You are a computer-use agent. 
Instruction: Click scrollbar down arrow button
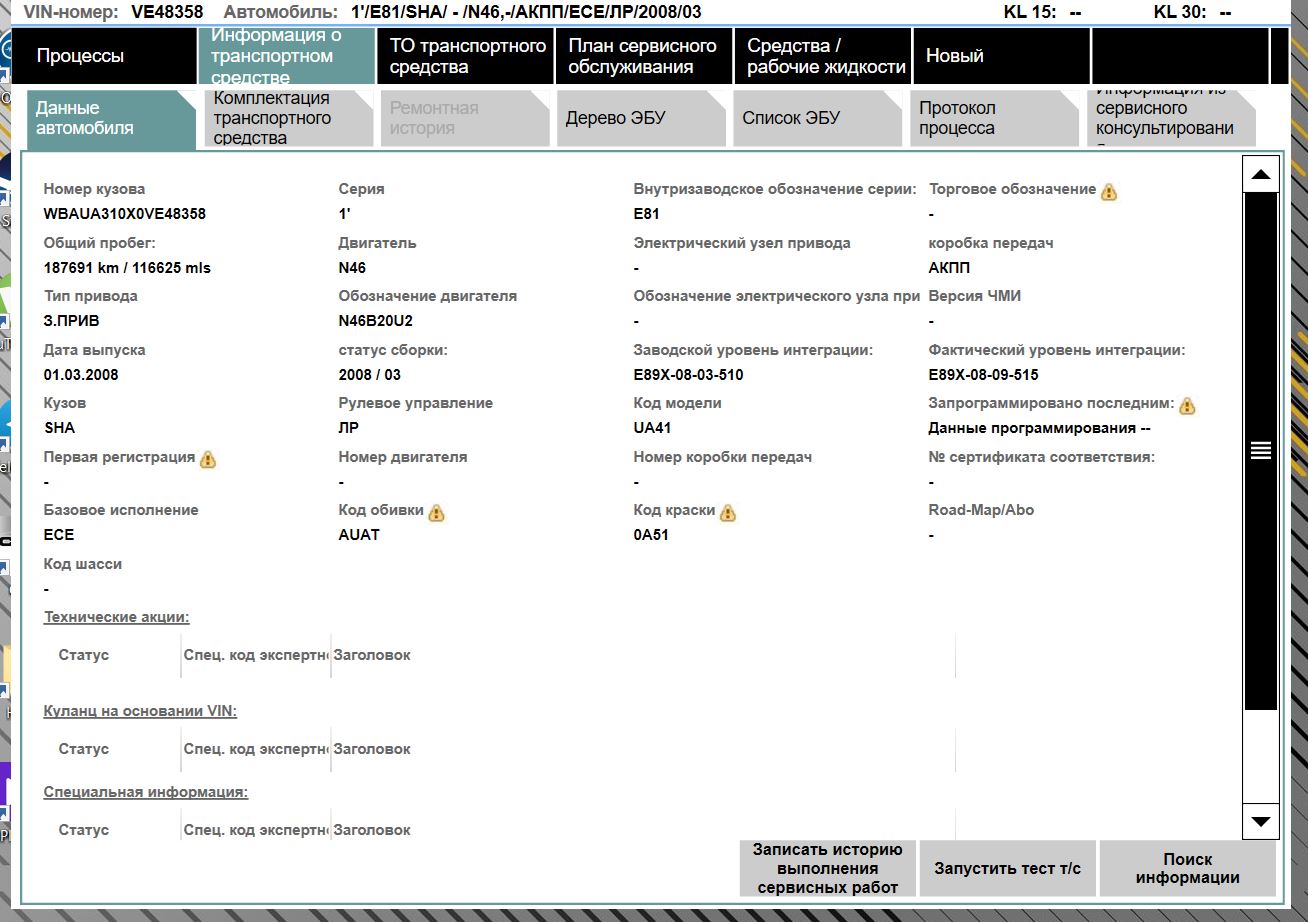(1260, 821)
